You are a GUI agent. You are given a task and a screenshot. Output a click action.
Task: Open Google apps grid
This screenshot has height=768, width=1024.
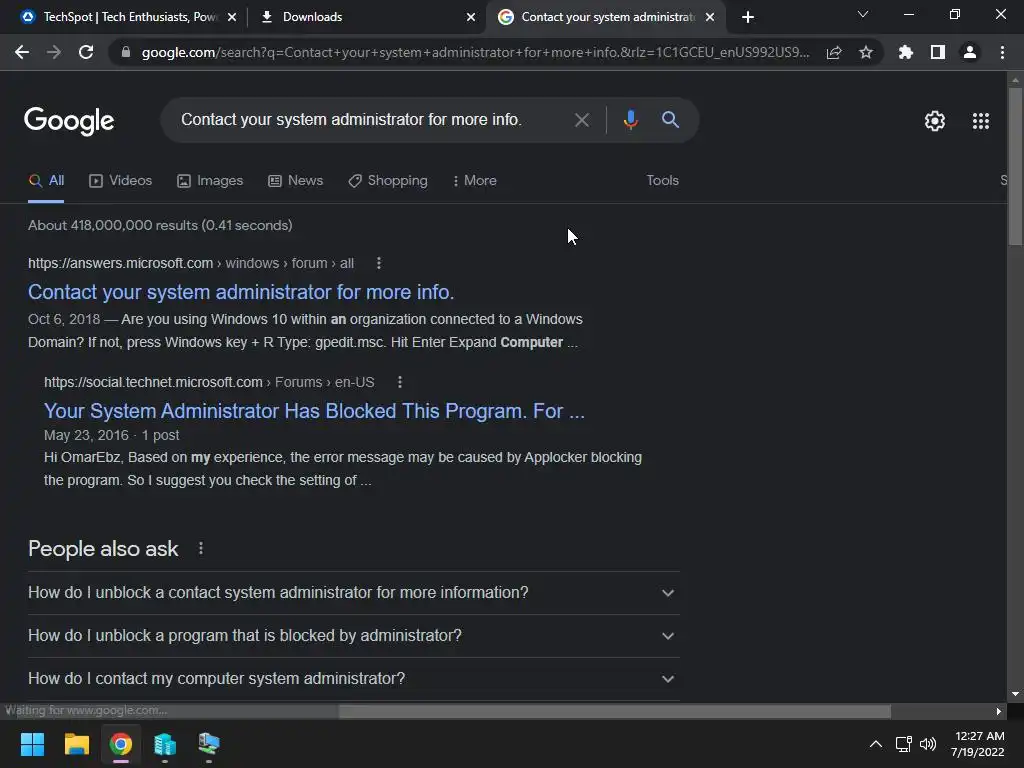point(981,121)
